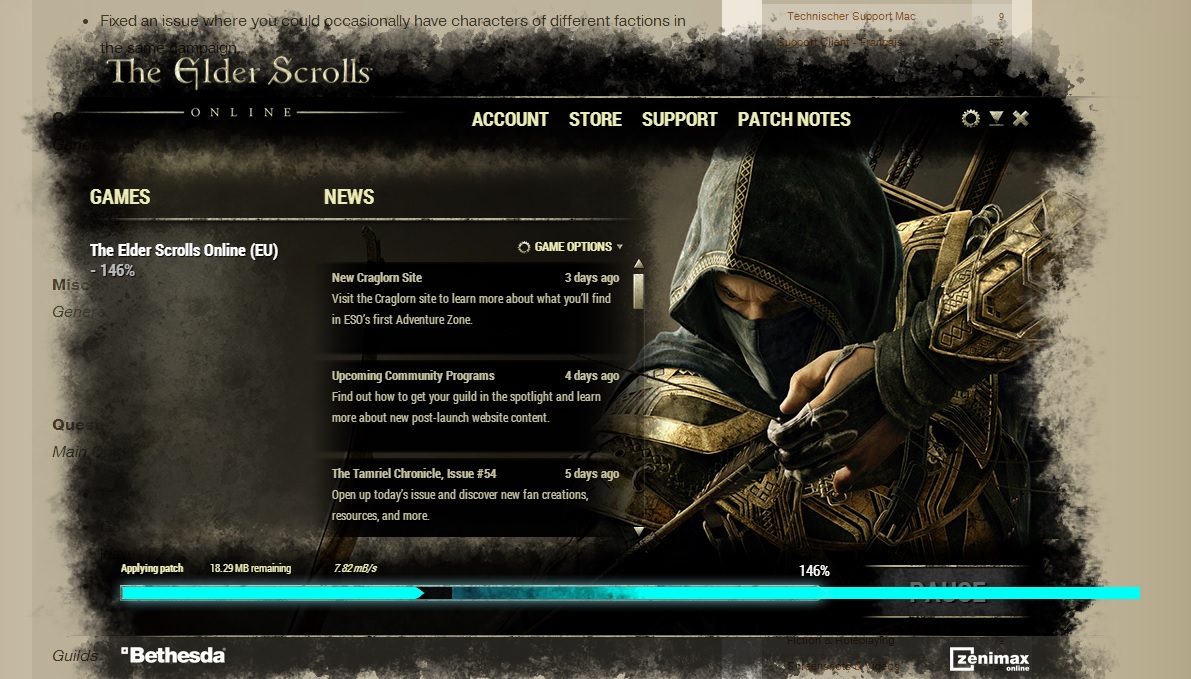Click the '5 days ago' timestamp
The width and height of the screenshot is (1191, 679).
pos(592,474)
